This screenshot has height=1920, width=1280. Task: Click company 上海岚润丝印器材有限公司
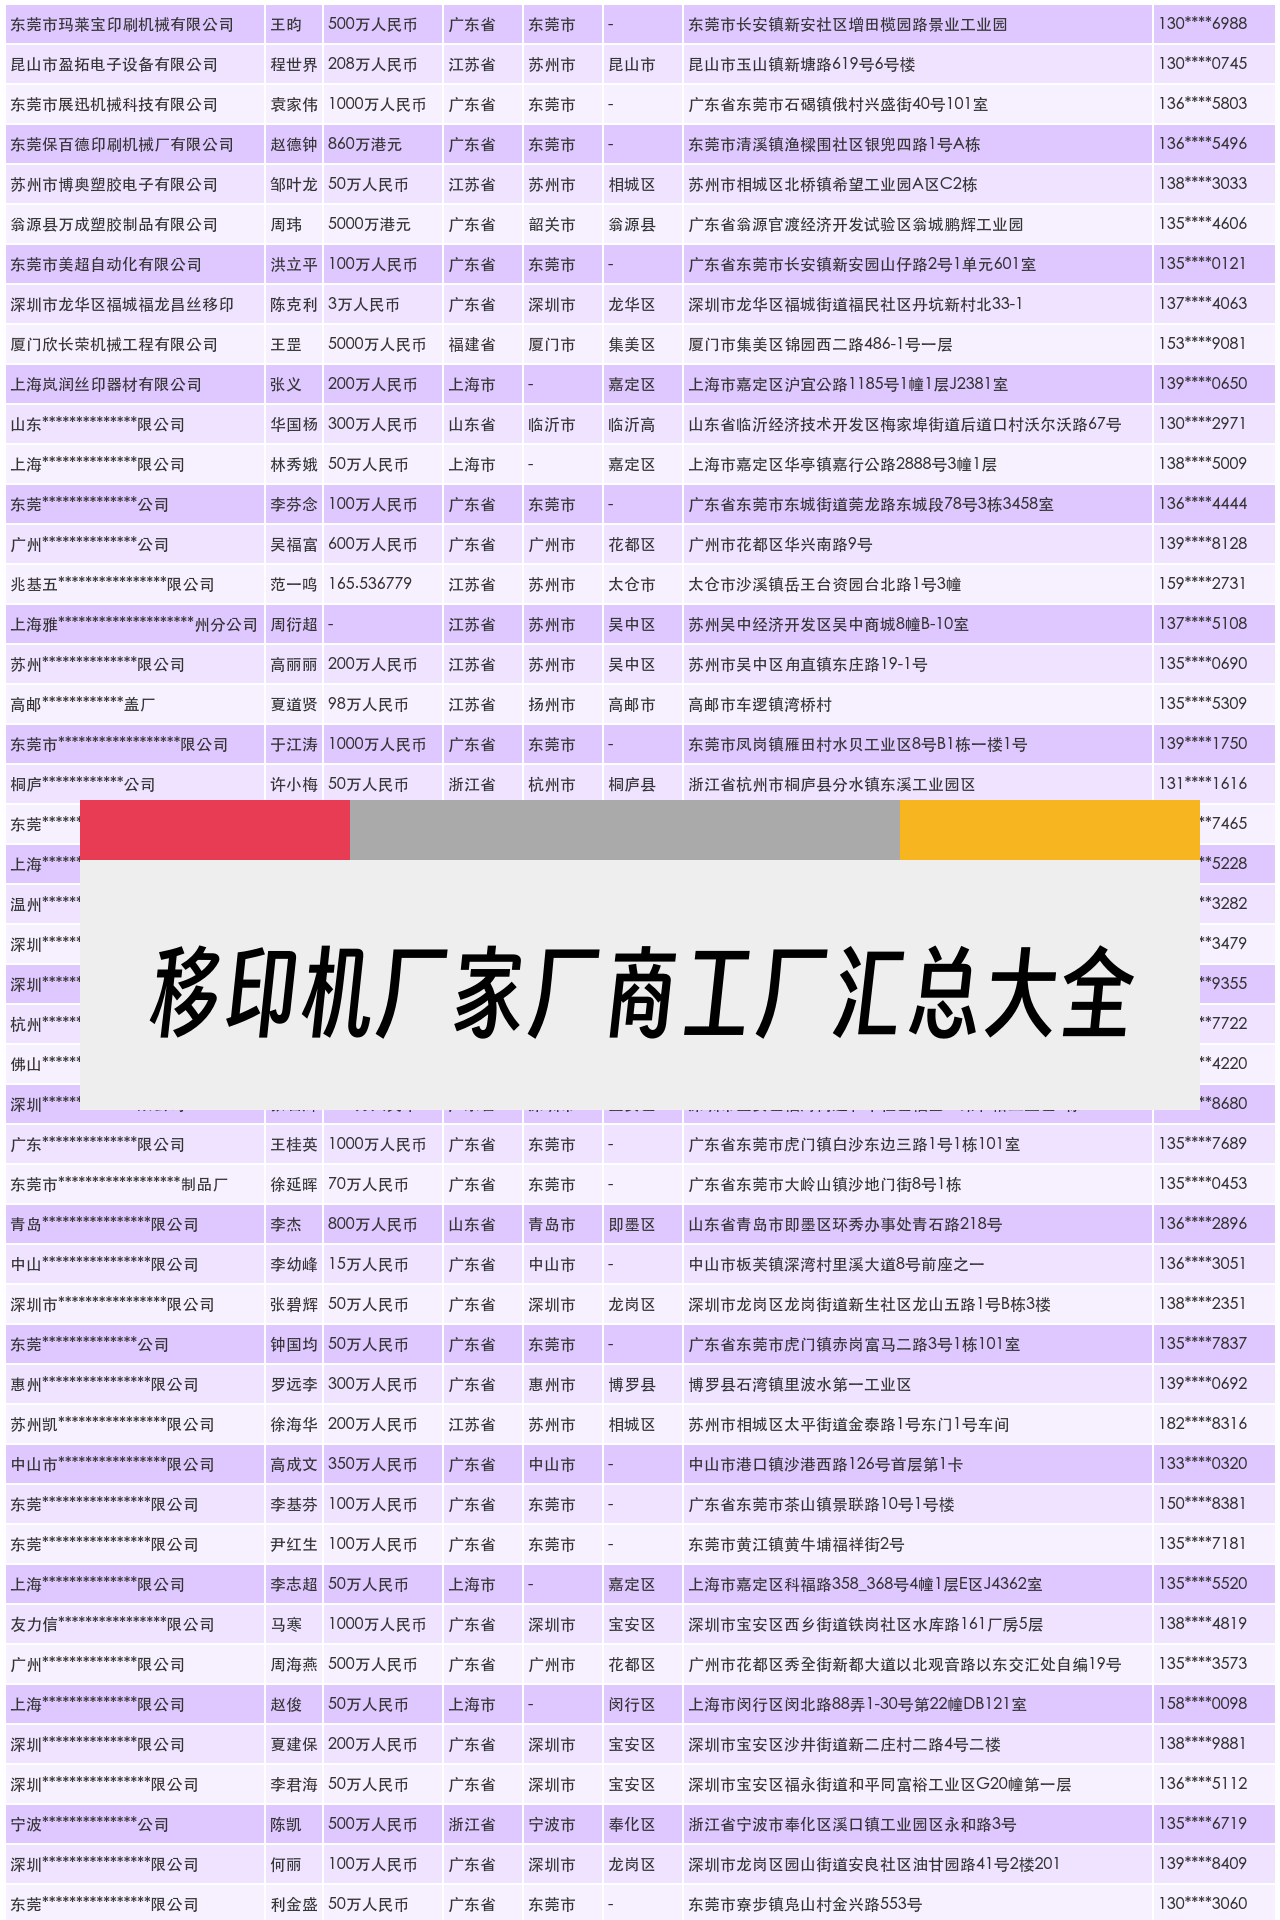coord(106,384)
